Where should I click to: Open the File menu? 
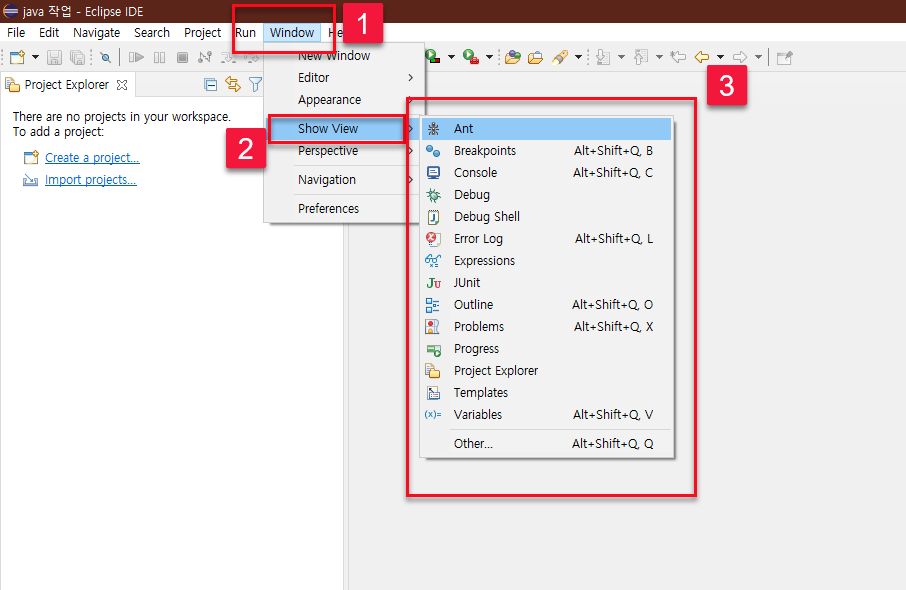point(16,33)
